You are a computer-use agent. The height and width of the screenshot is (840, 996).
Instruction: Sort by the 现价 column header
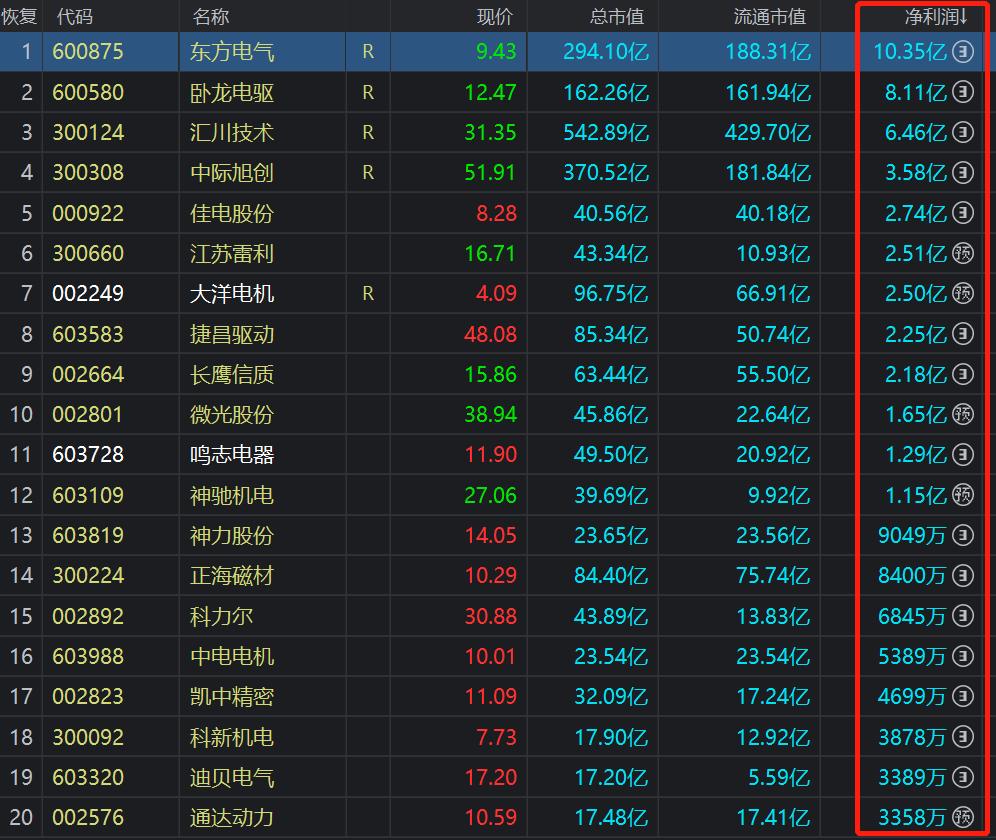[494, 17]
